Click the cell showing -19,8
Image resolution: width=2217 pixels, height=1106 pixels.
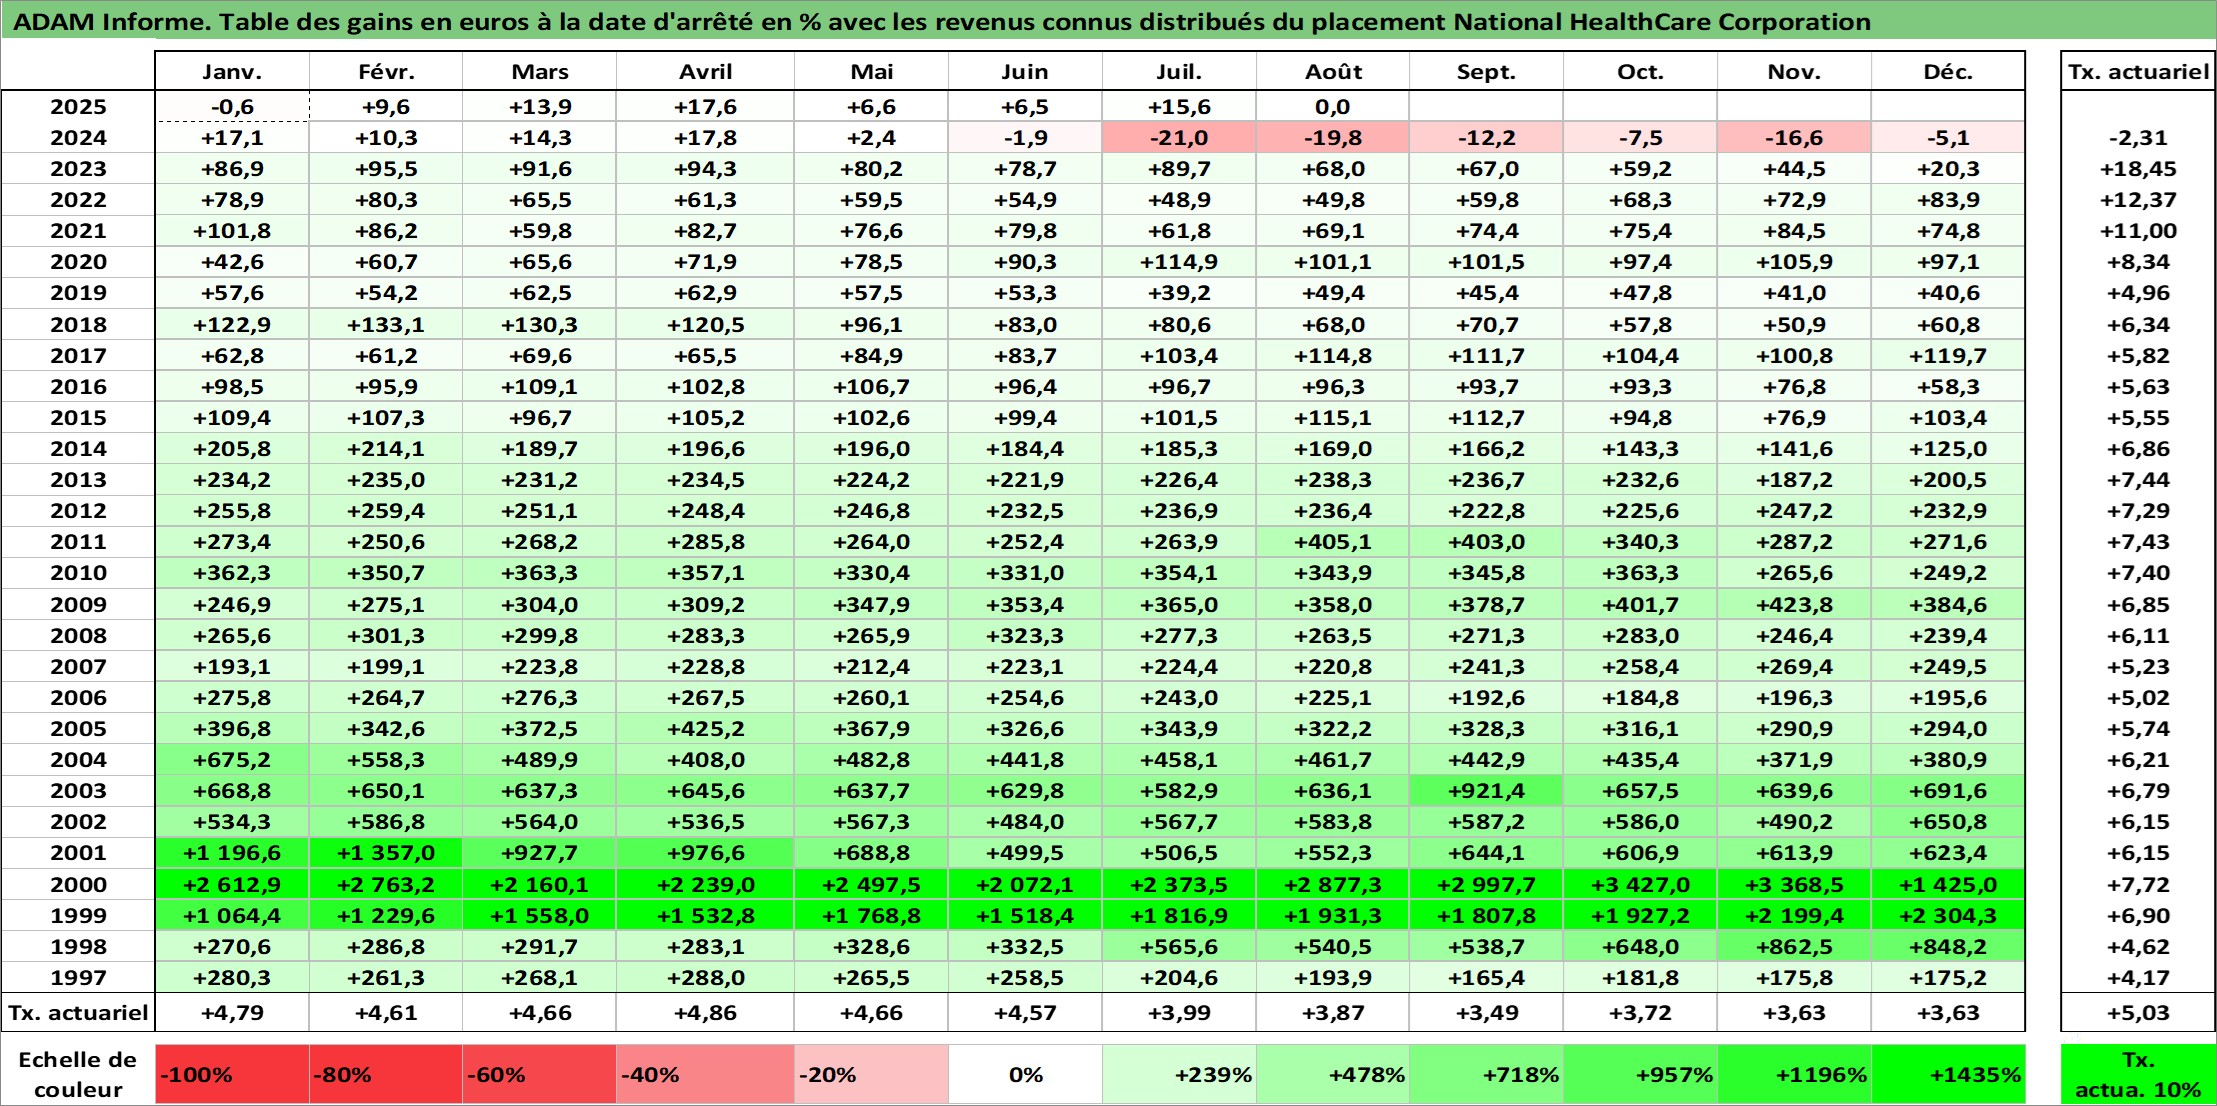click(x=1333, y=138)
